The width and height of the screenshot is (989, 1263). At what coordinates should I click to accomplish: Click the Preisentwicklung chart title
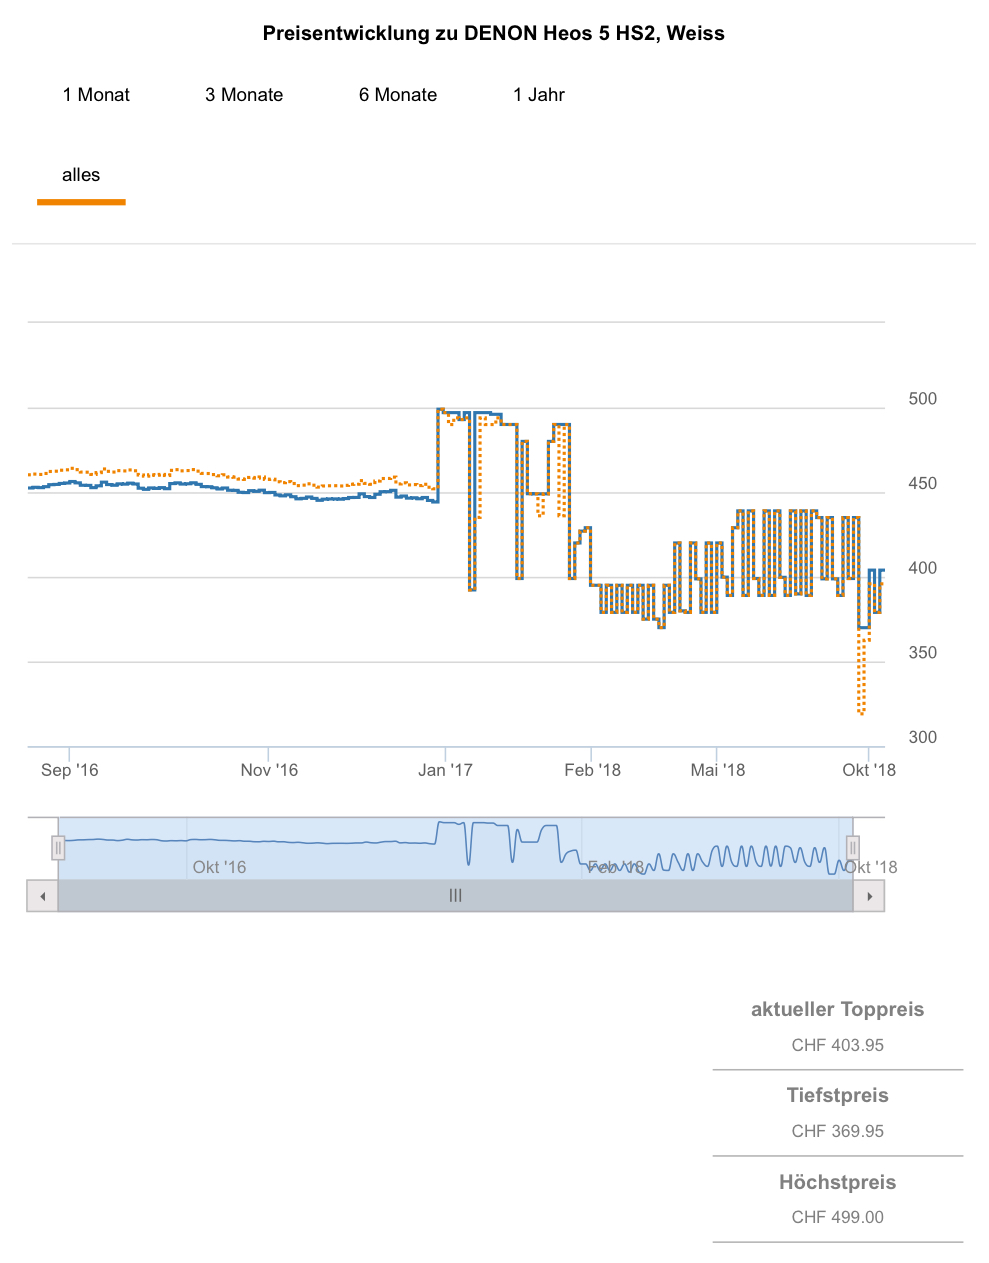[x=493, y=33]
